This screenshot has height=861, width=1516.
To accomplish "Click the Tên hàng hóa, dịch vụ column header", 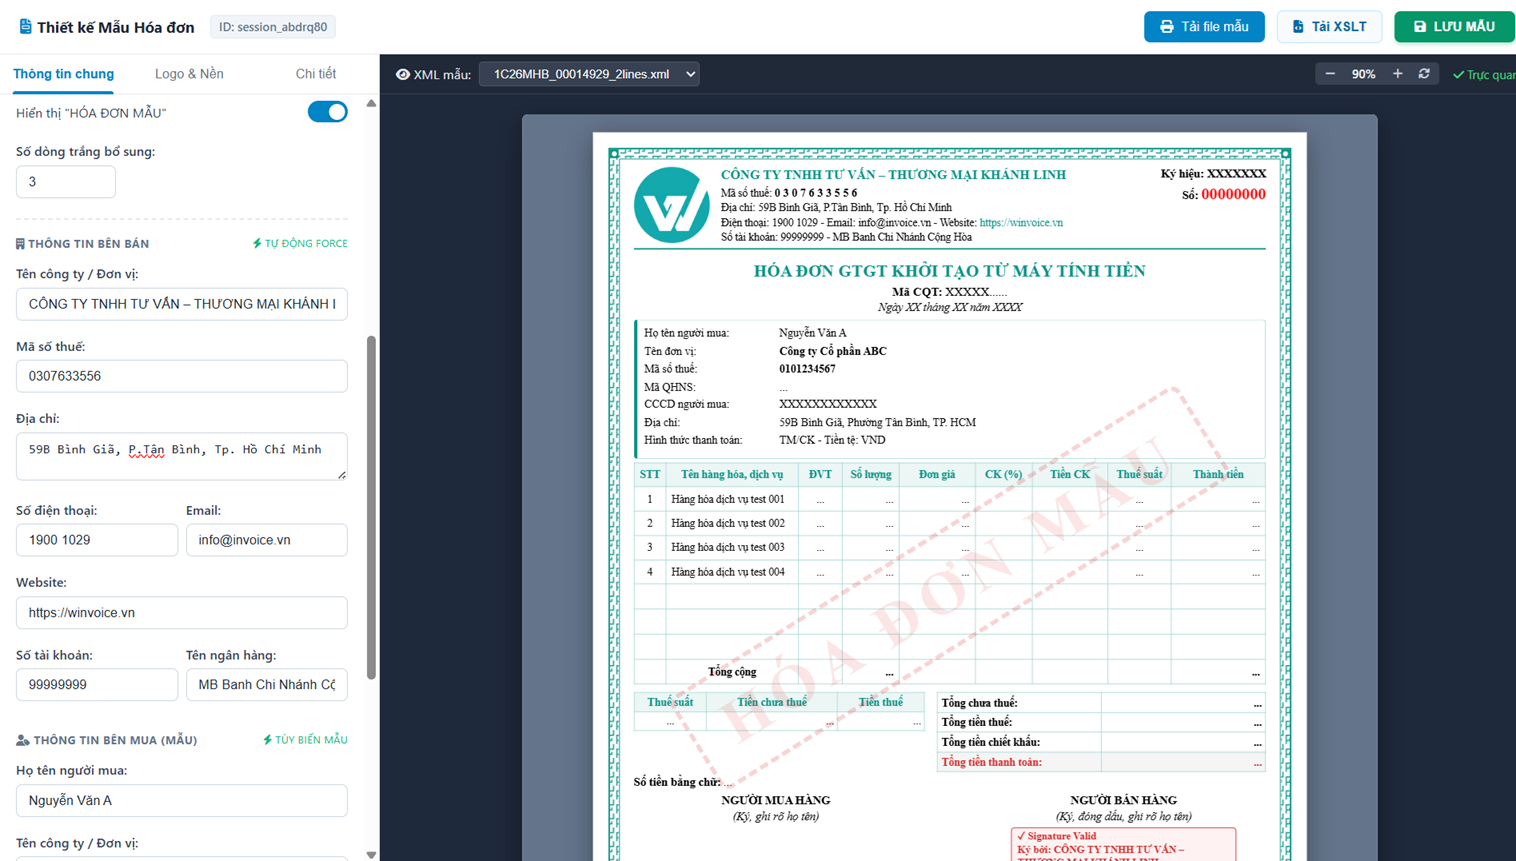I will pyautogui.click(x=732, y=474).
